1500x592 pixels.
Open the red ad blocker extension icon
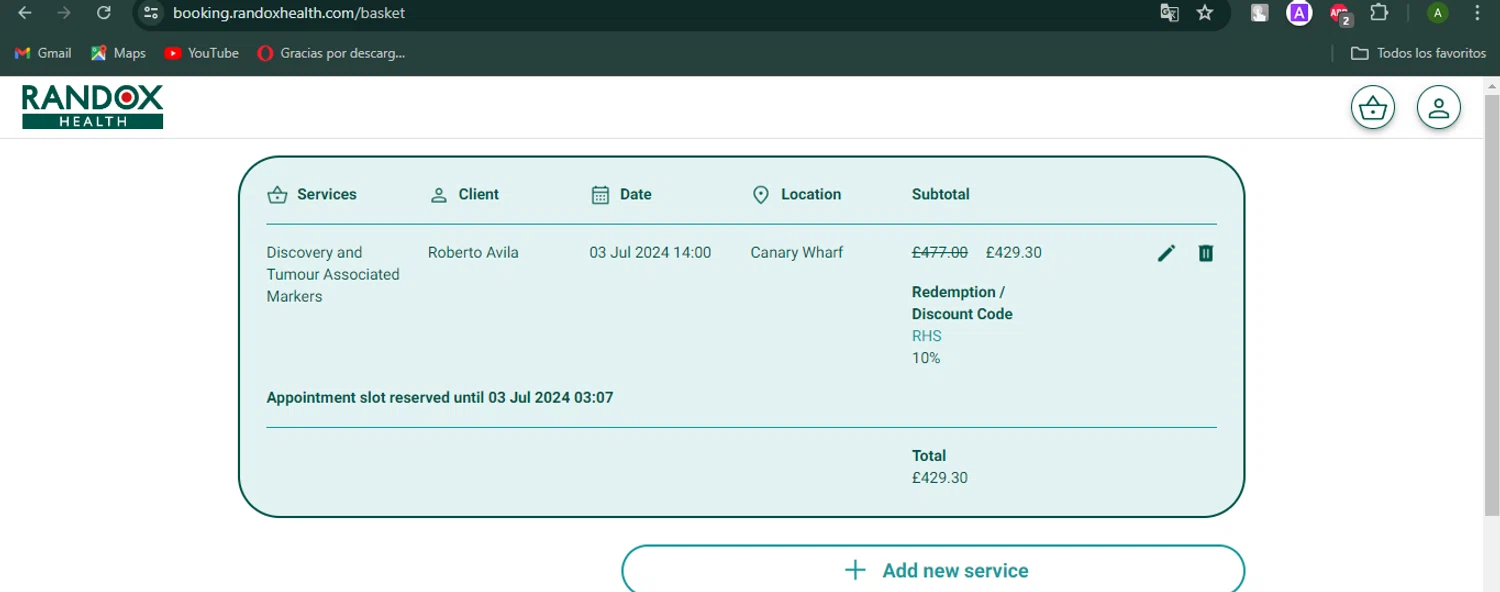click(1340, 14)
